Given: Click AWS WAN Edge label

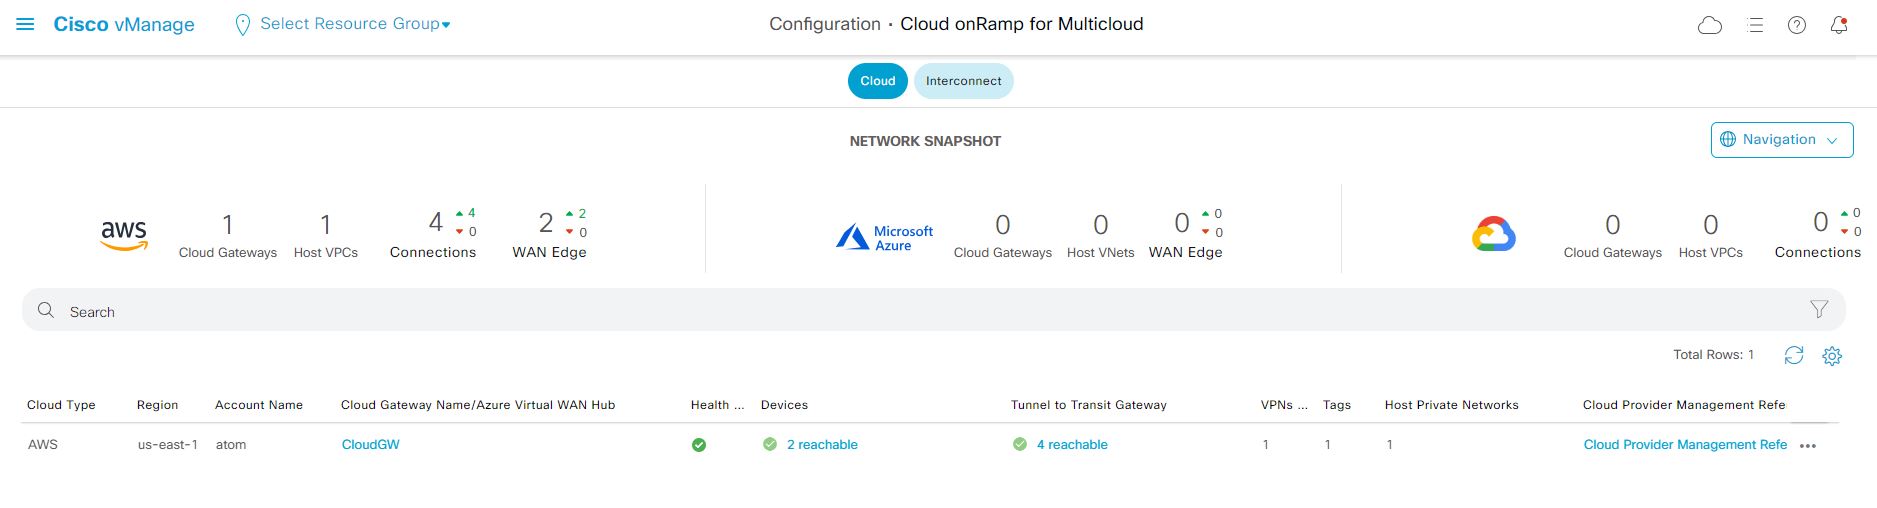Looking at the screenshot, I should [549, 253].
